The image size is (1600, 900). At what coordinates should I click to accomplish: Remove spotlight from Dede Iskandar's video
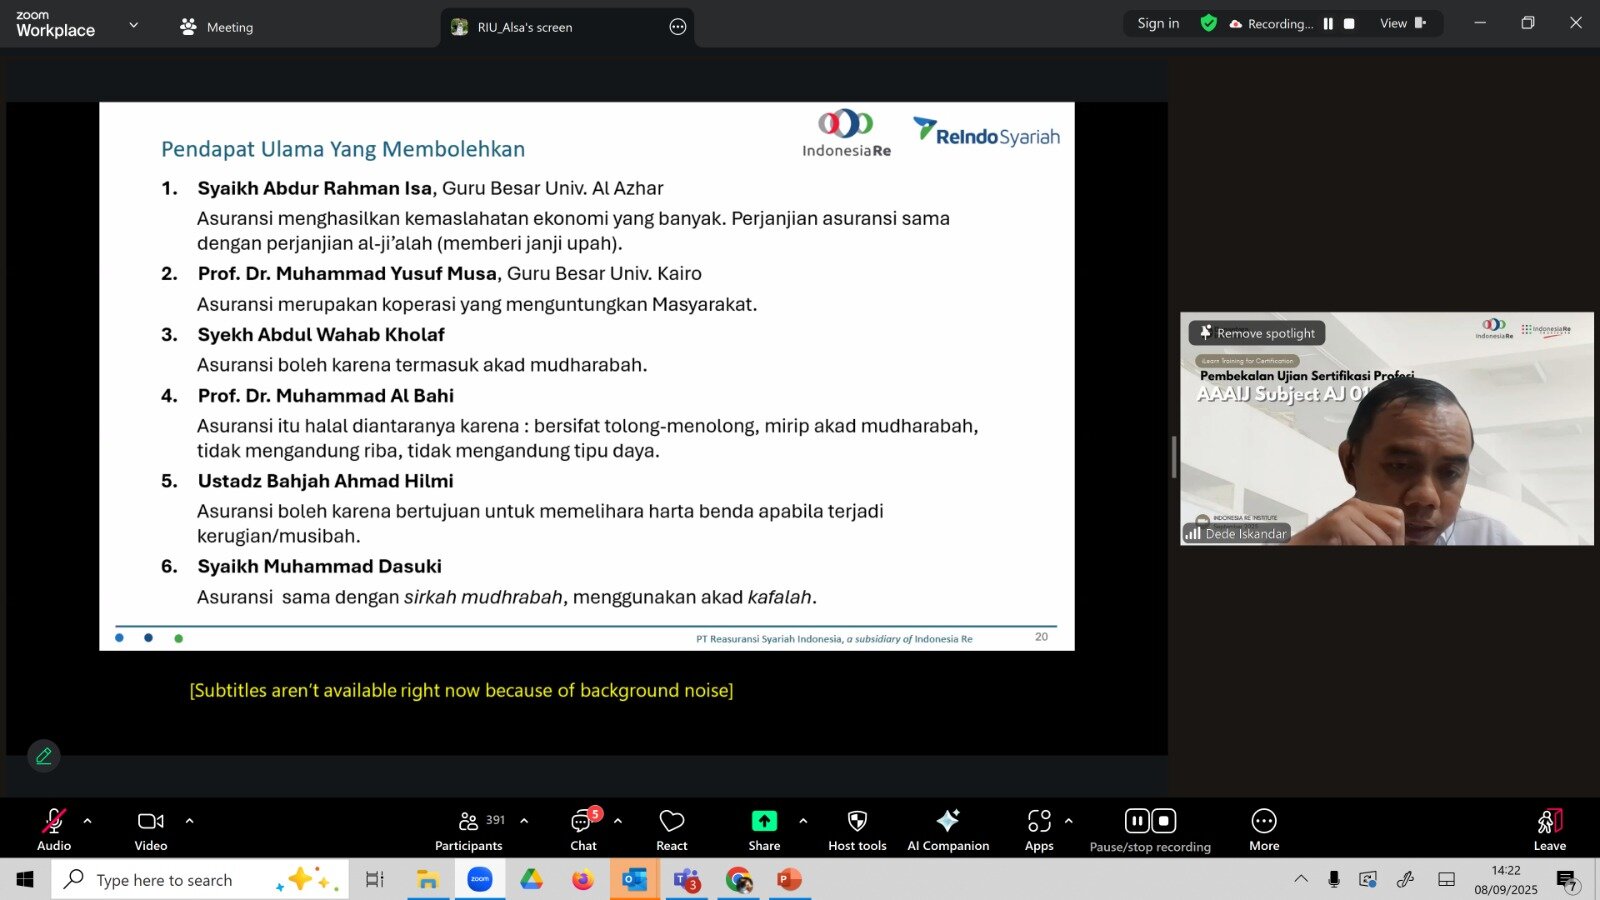pyautogui.click(x=1255, y=333)
